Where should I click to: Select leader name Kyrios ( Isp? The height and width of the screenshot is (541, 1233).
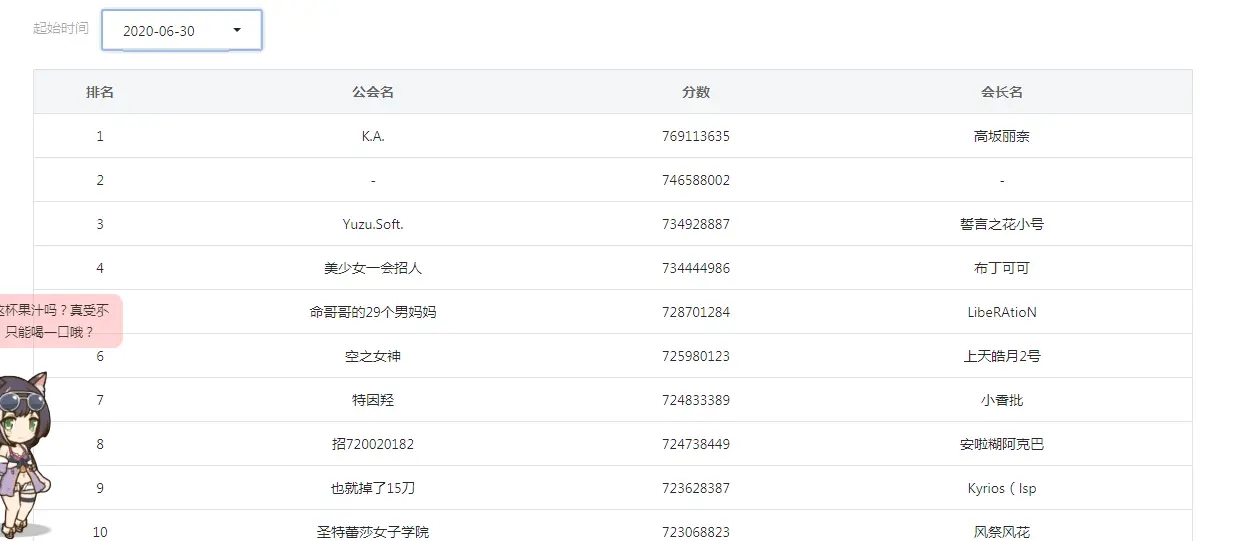point(1002,488)
